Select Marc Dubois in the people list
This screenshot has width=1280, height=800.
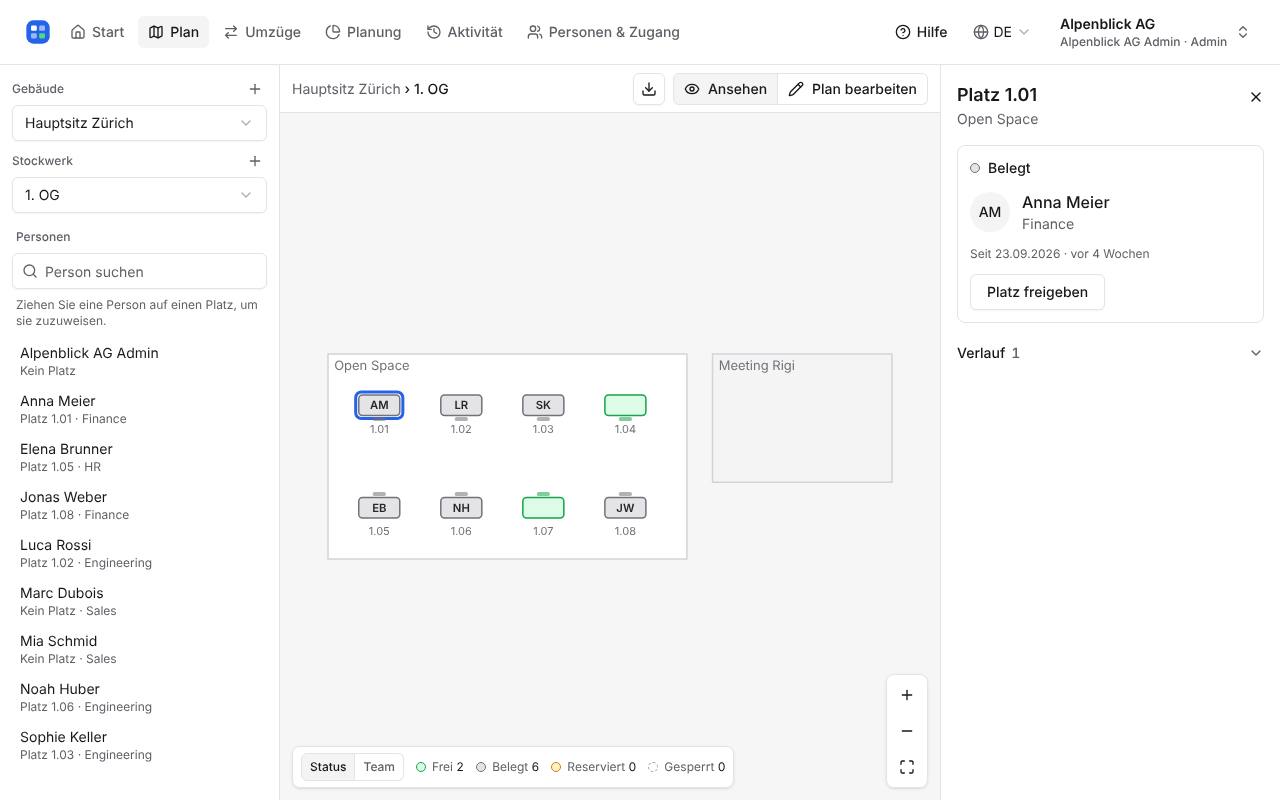coord(139,601)
